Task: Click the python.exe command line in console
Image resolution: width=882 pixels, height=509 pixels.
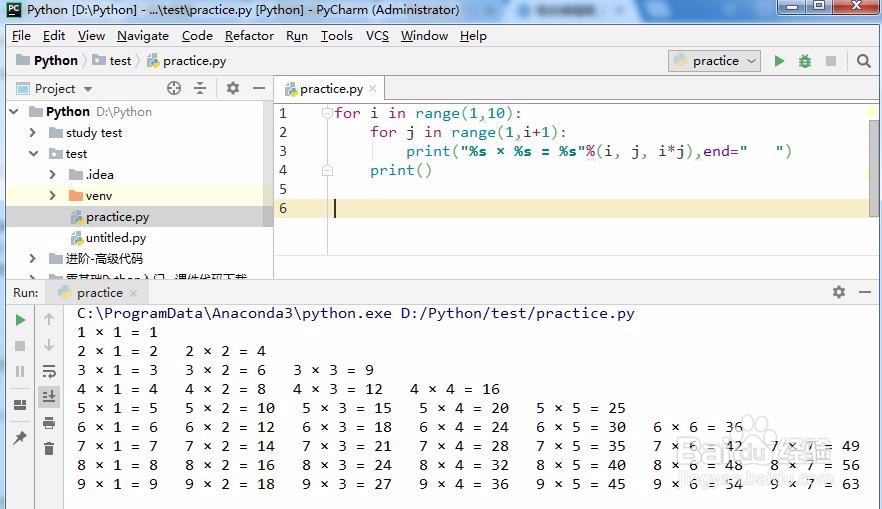Action: [356, 313]
